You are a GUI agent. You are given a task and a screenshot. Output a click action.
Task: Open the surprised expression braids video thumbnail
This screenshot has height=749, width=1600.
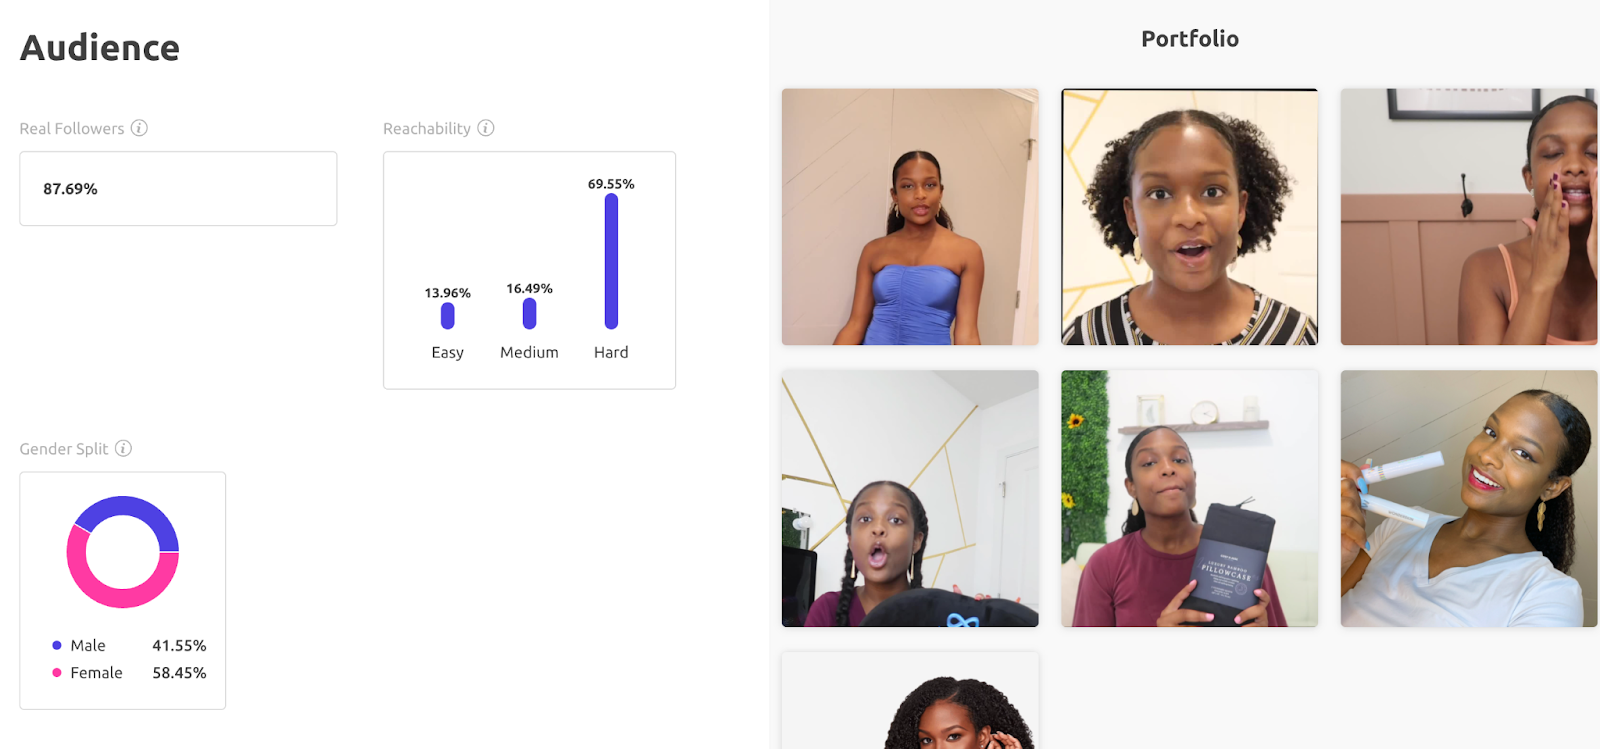click(x=910, y=499)
